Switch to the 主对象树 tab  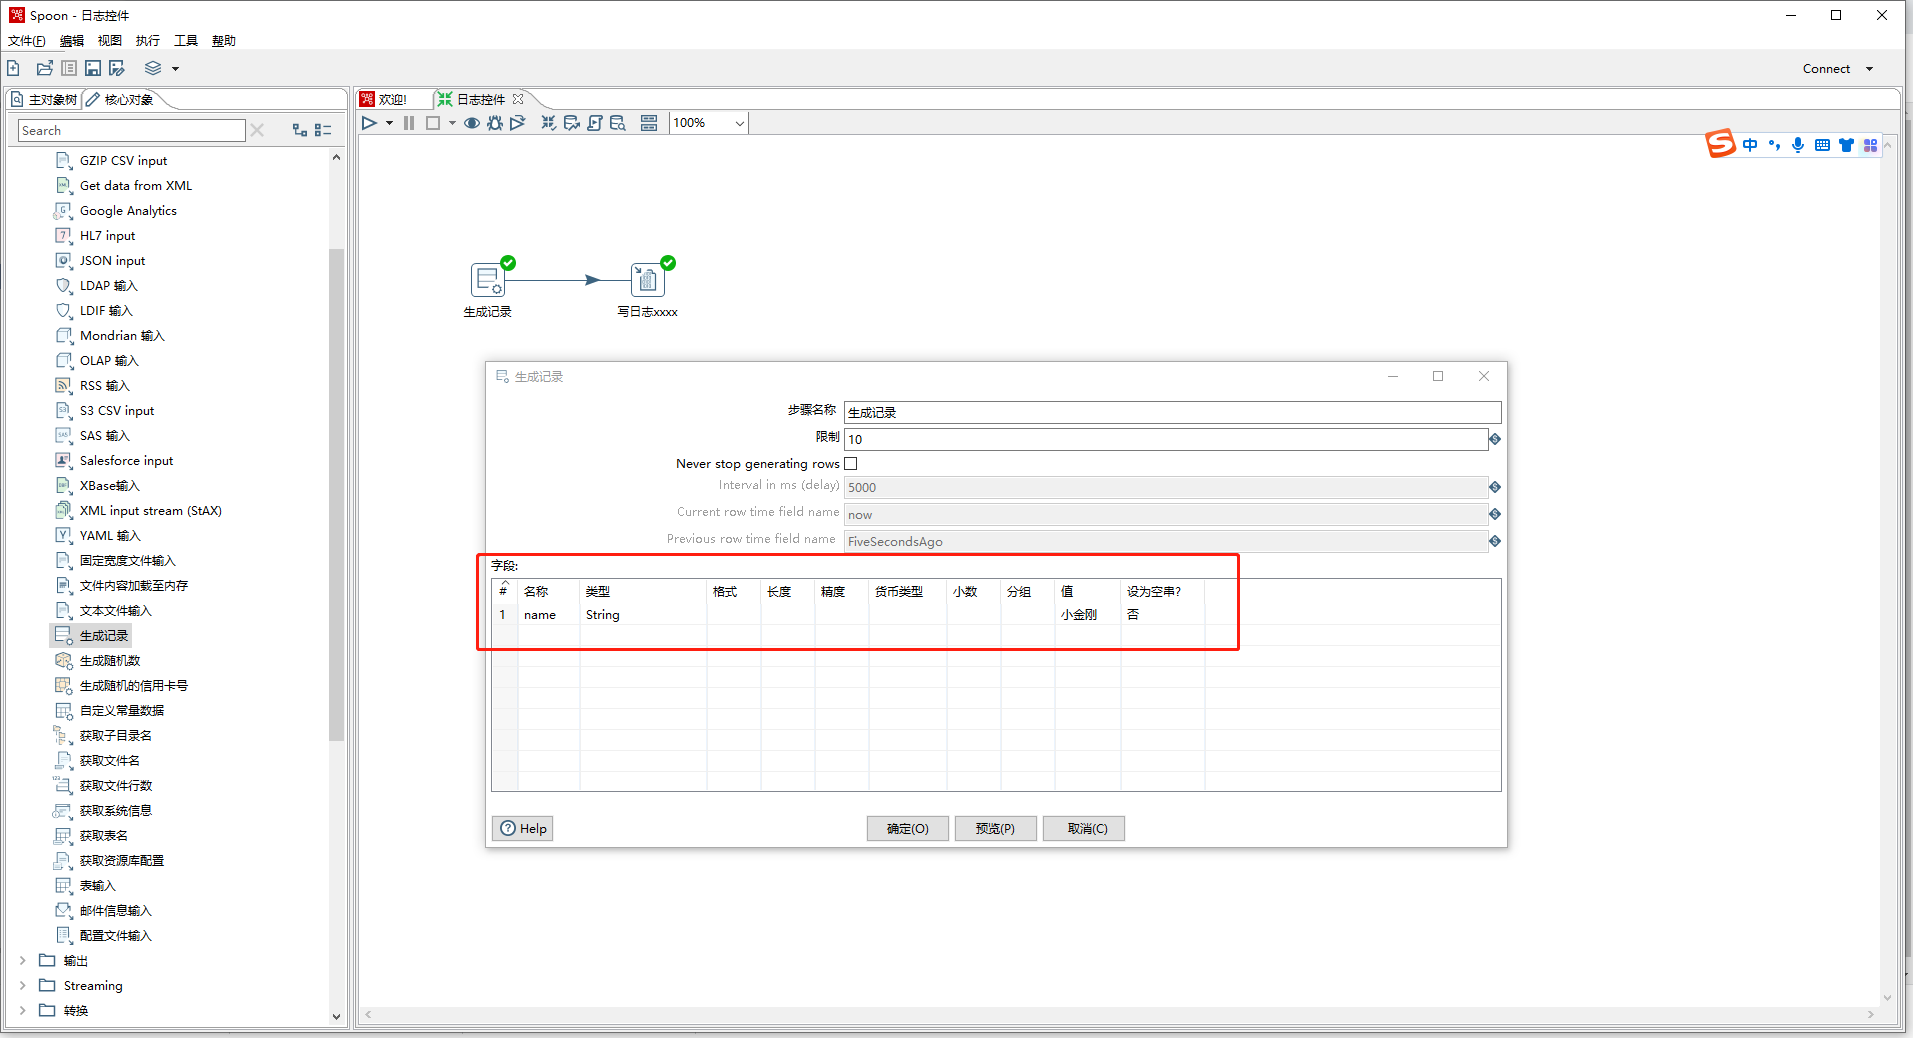pos(45,99)
